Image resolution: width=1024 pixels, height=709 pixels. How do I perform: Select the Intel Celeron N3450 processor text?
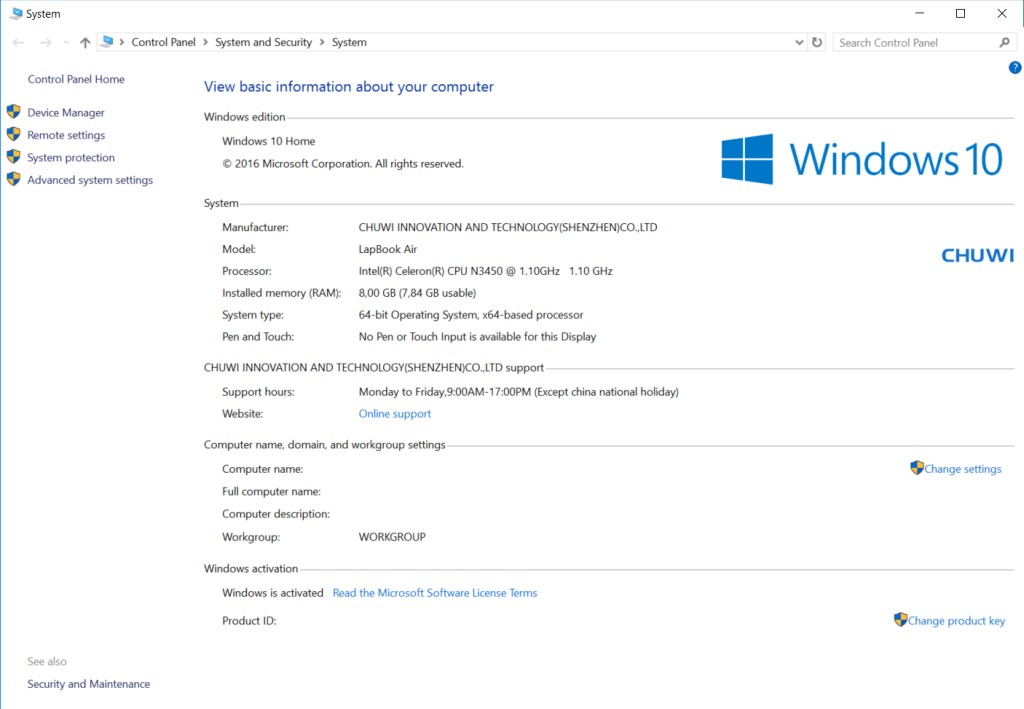(485, 271)
